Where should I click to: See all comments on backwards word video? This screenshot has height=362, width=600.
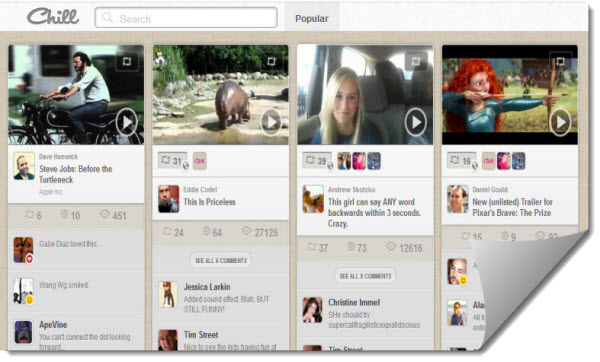[x=365, y=276]
